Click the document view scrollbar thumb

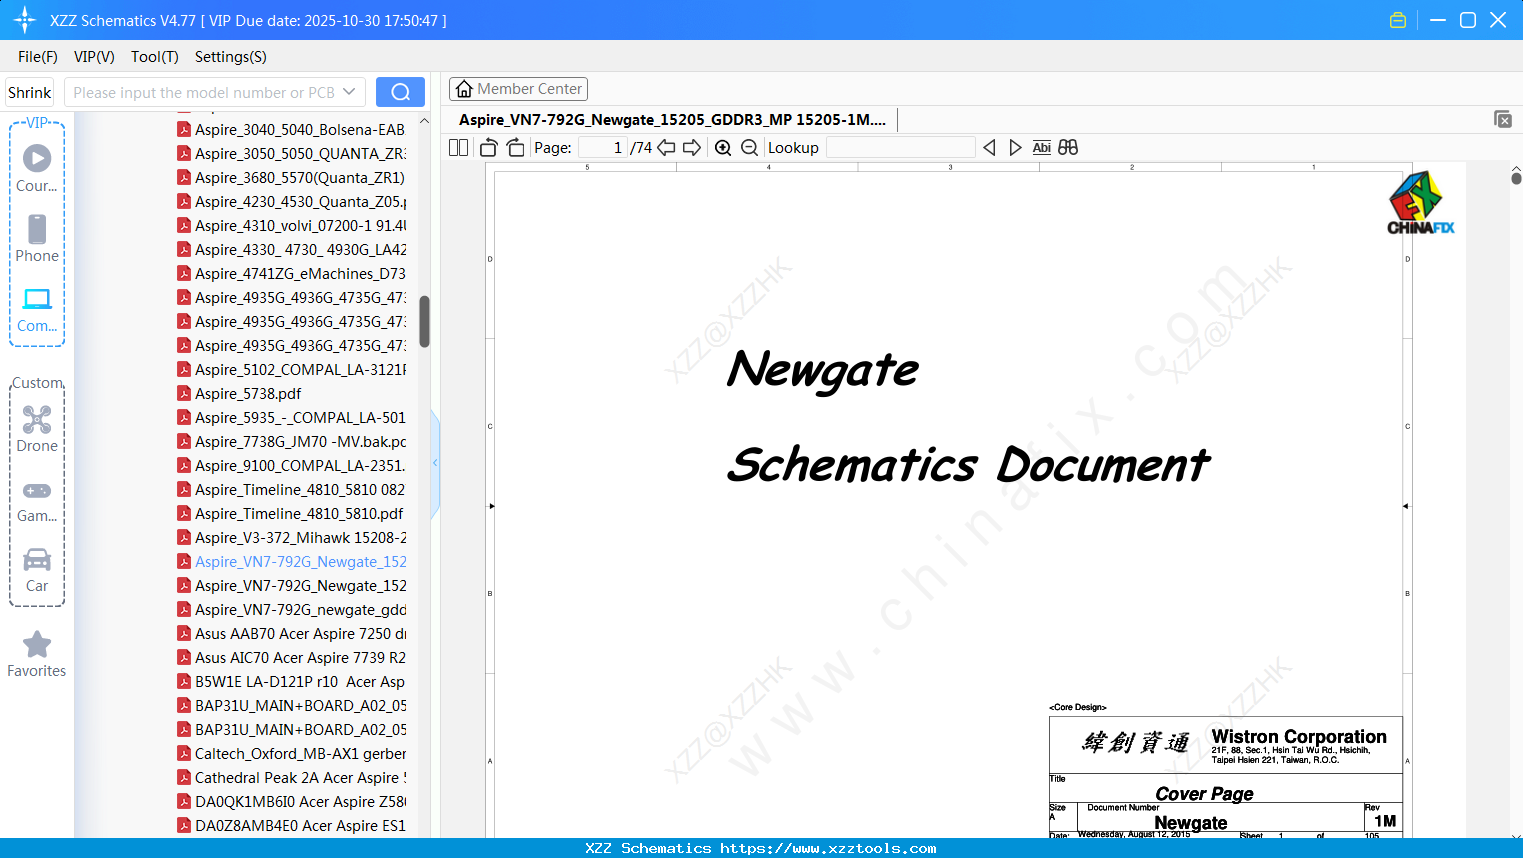[1516, 178]
